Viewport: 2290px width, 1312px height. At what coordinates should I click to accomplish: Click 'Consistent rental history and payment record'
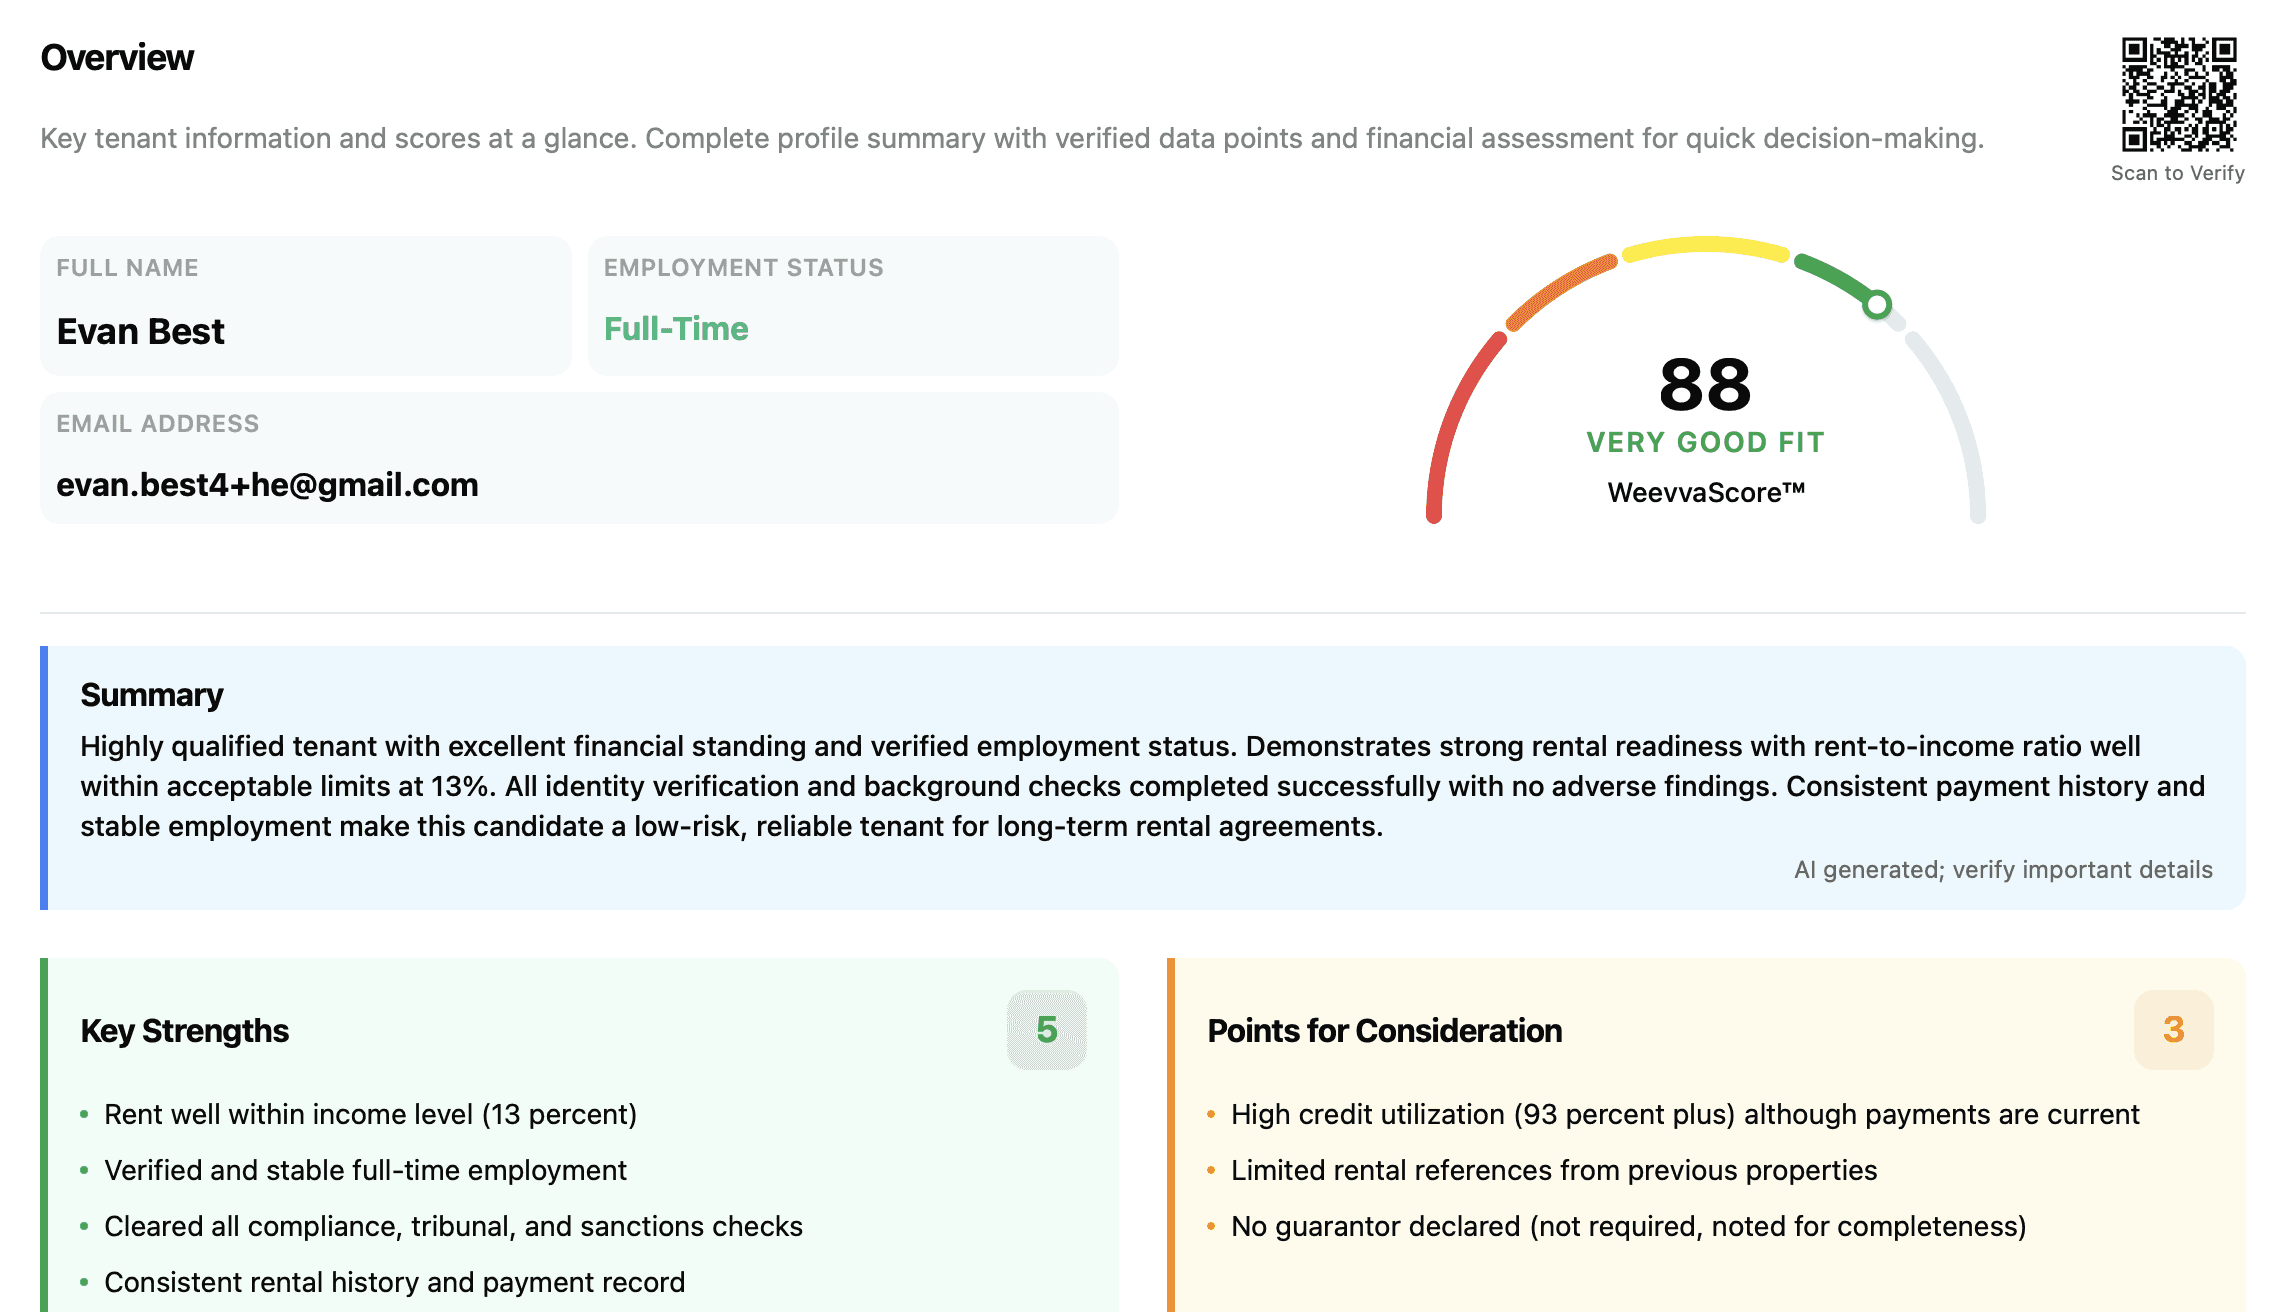pyautogui.click(x=395, y=1283)
